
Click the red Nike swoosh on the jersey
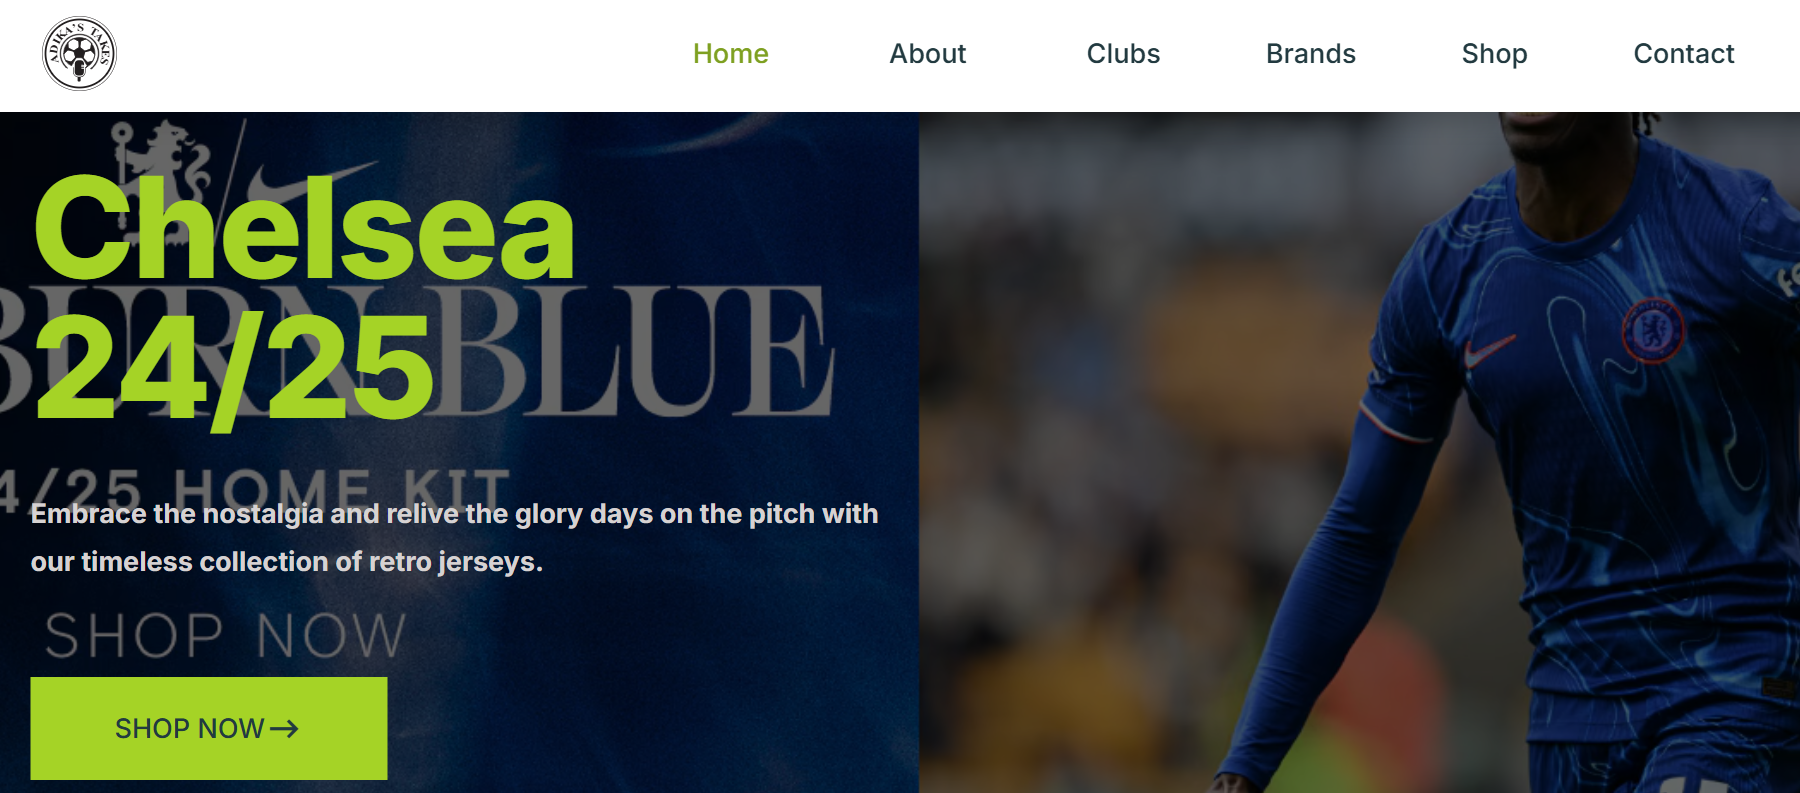[1489, 351]
